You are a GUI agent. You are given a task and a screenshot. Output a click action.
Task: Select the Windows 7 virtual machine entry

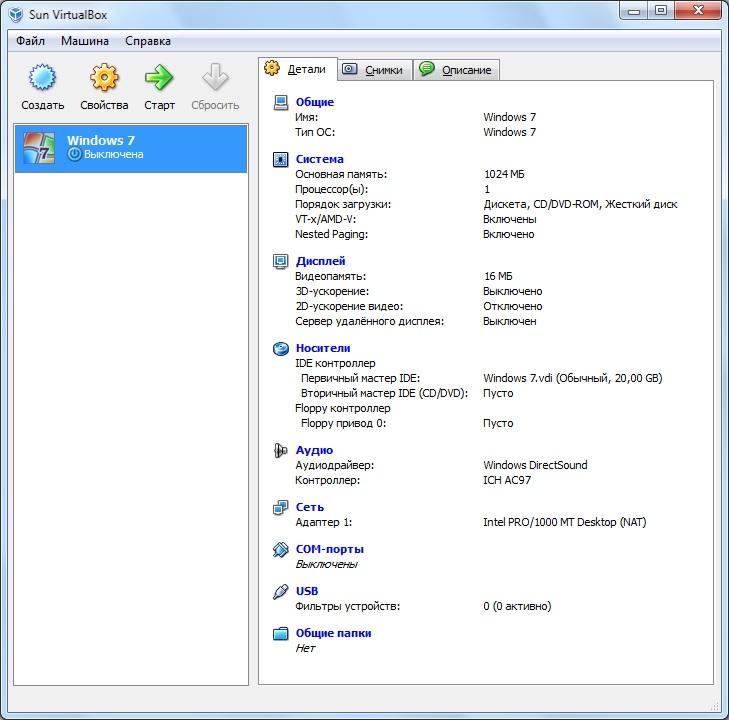click(131, 148)
